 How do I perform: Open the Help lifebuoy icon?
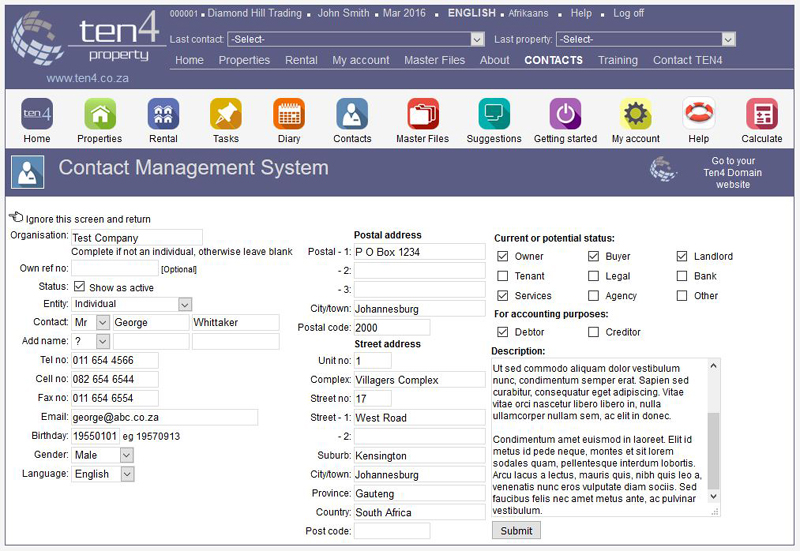(x=699, y=114)
